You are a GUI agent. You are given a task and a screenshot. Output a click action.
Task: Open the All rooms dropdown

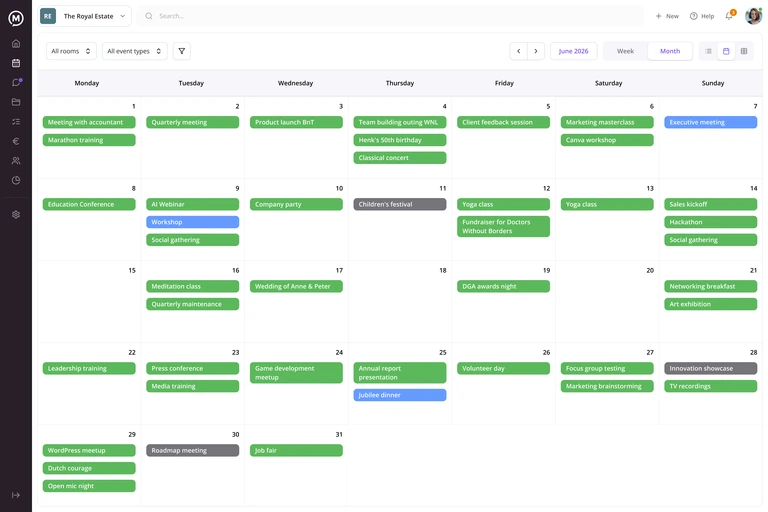(x=71, y=51)
